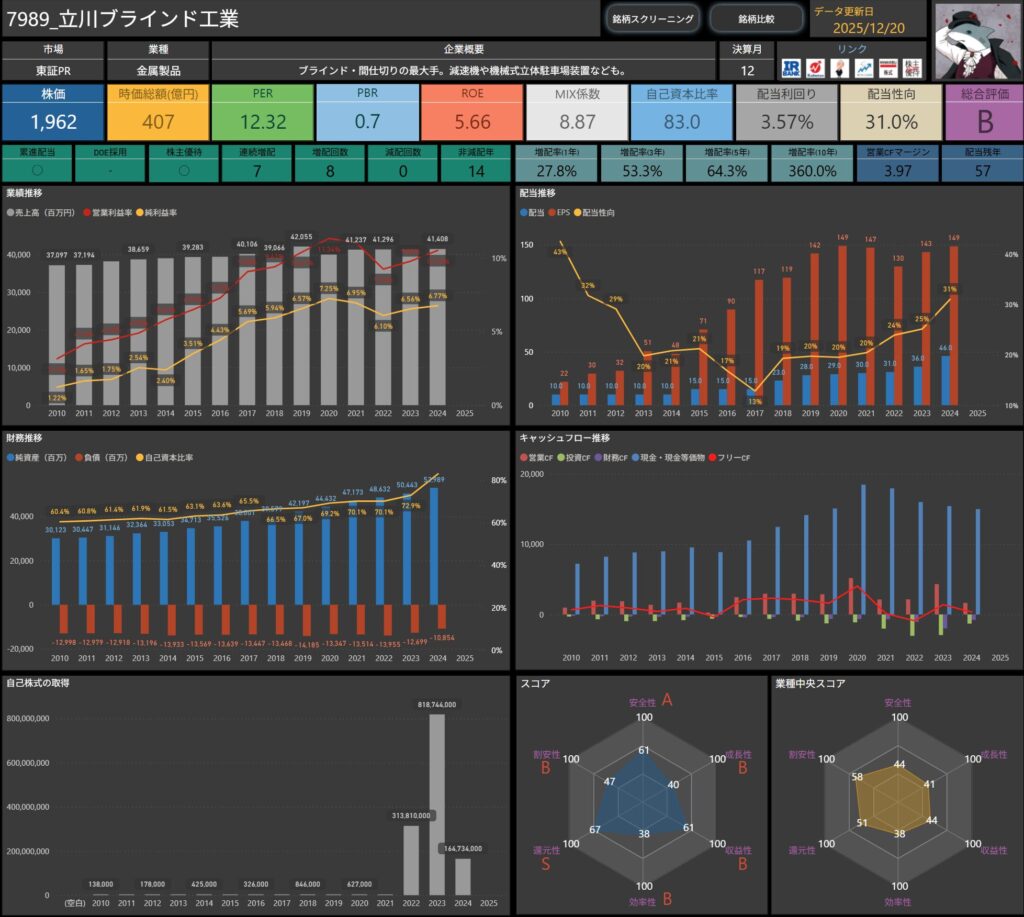Viewport: 1024px width, 917px height.
Task: Open the 銘柄スクリーニング page
Action: click(653, 18)
